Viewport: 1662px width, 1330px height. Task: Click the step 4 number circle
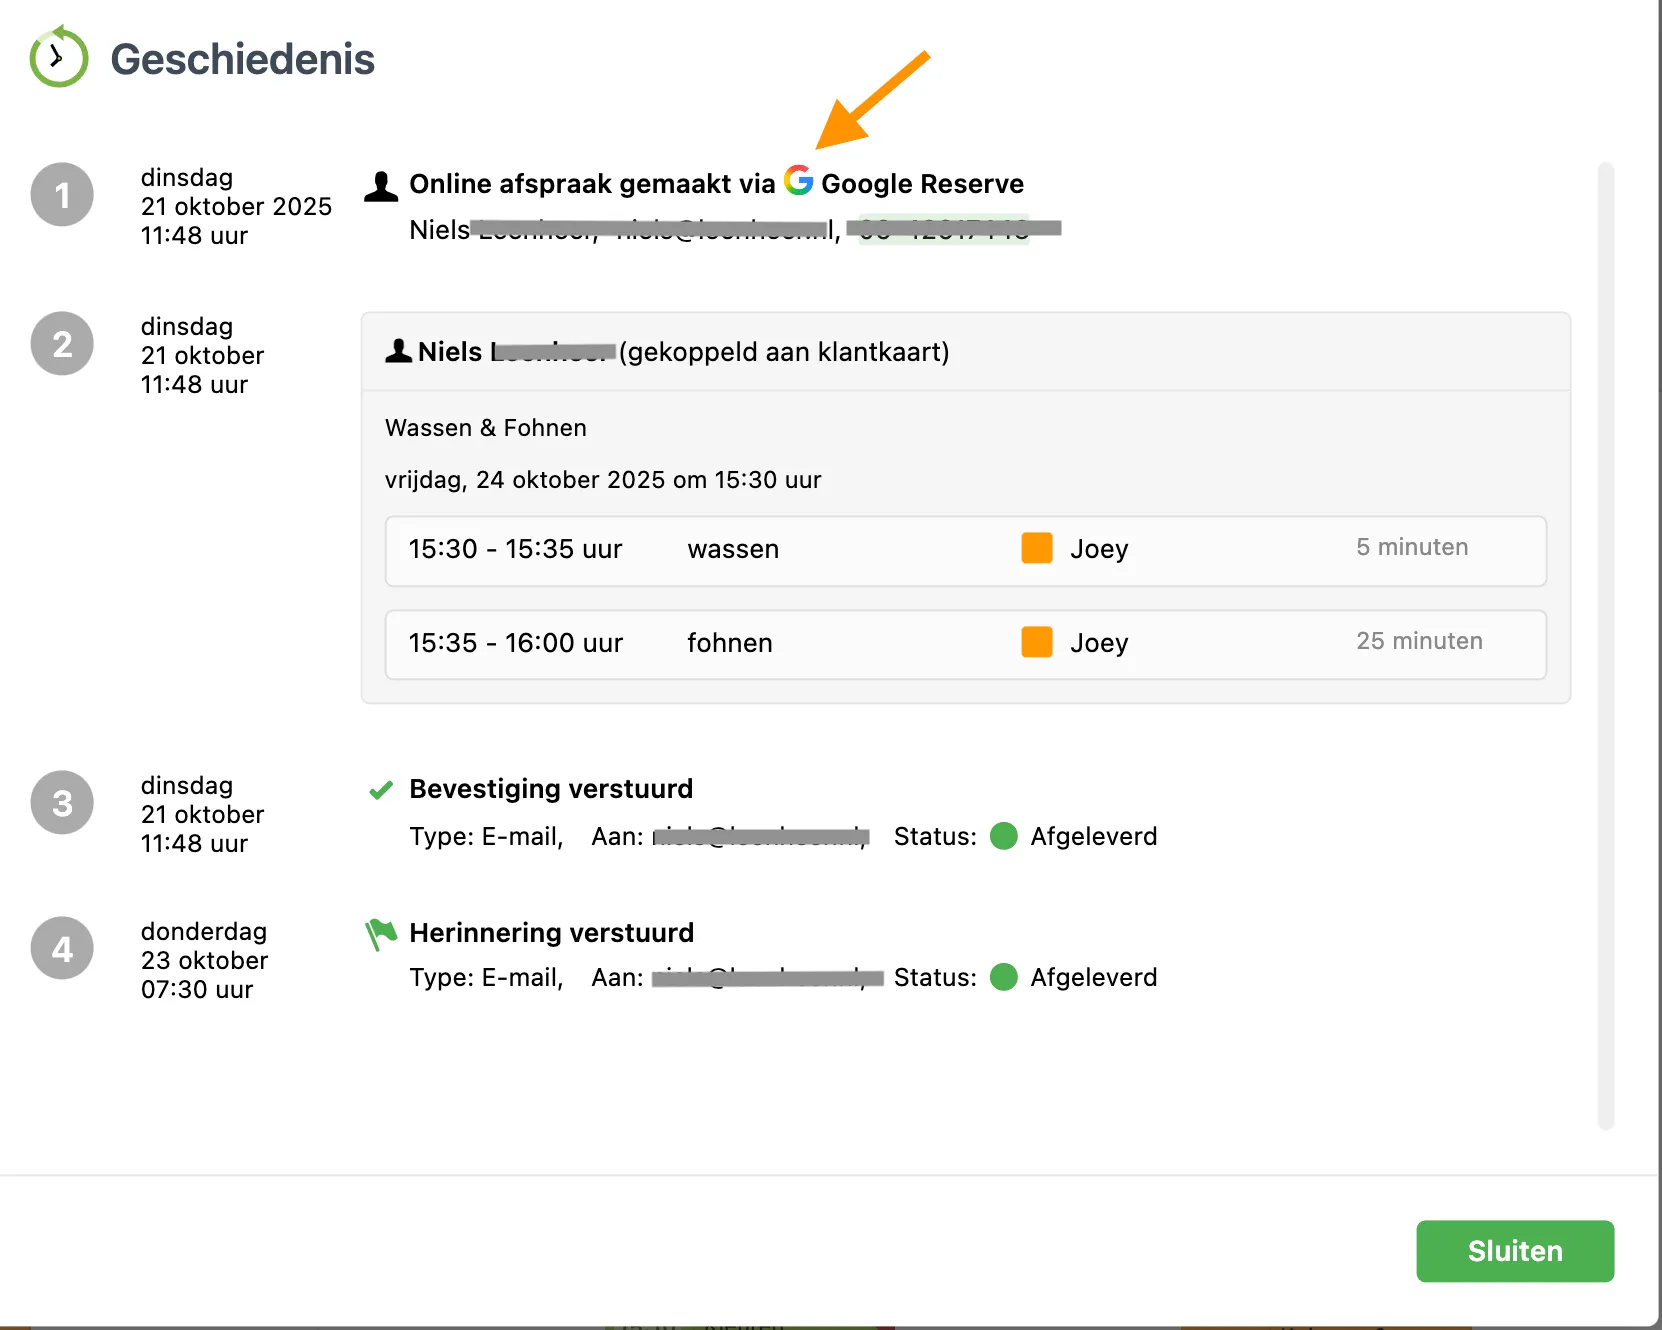pyautogui.click(x=62, y=948)
